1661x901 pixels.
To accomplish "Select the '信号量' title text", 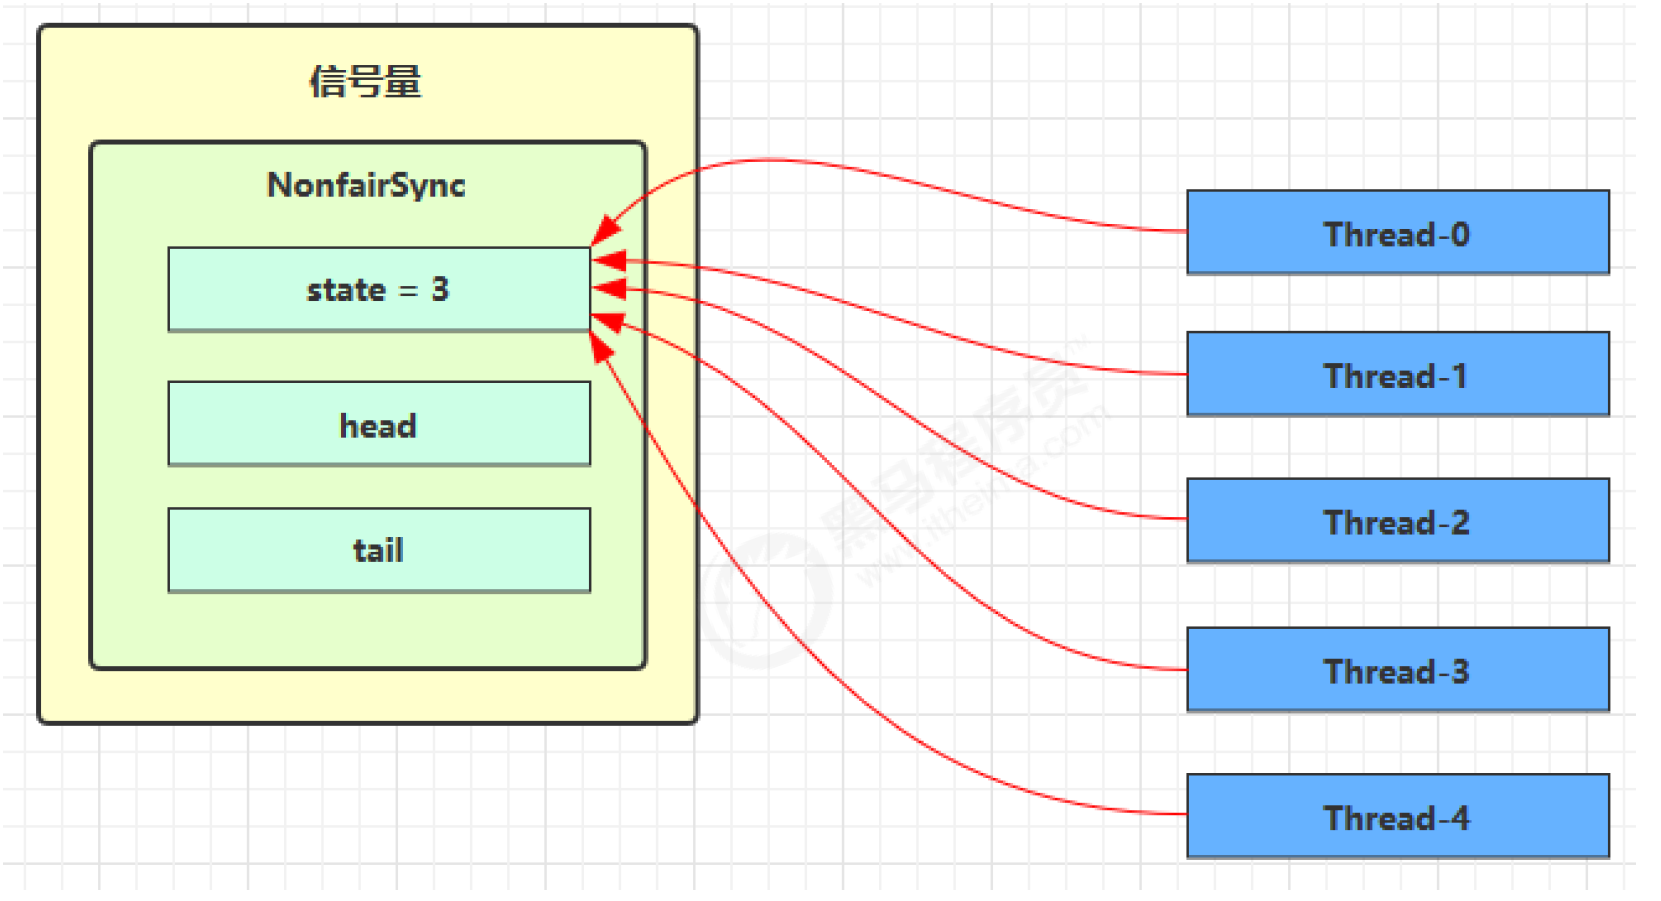I will (x=365, y=81).
